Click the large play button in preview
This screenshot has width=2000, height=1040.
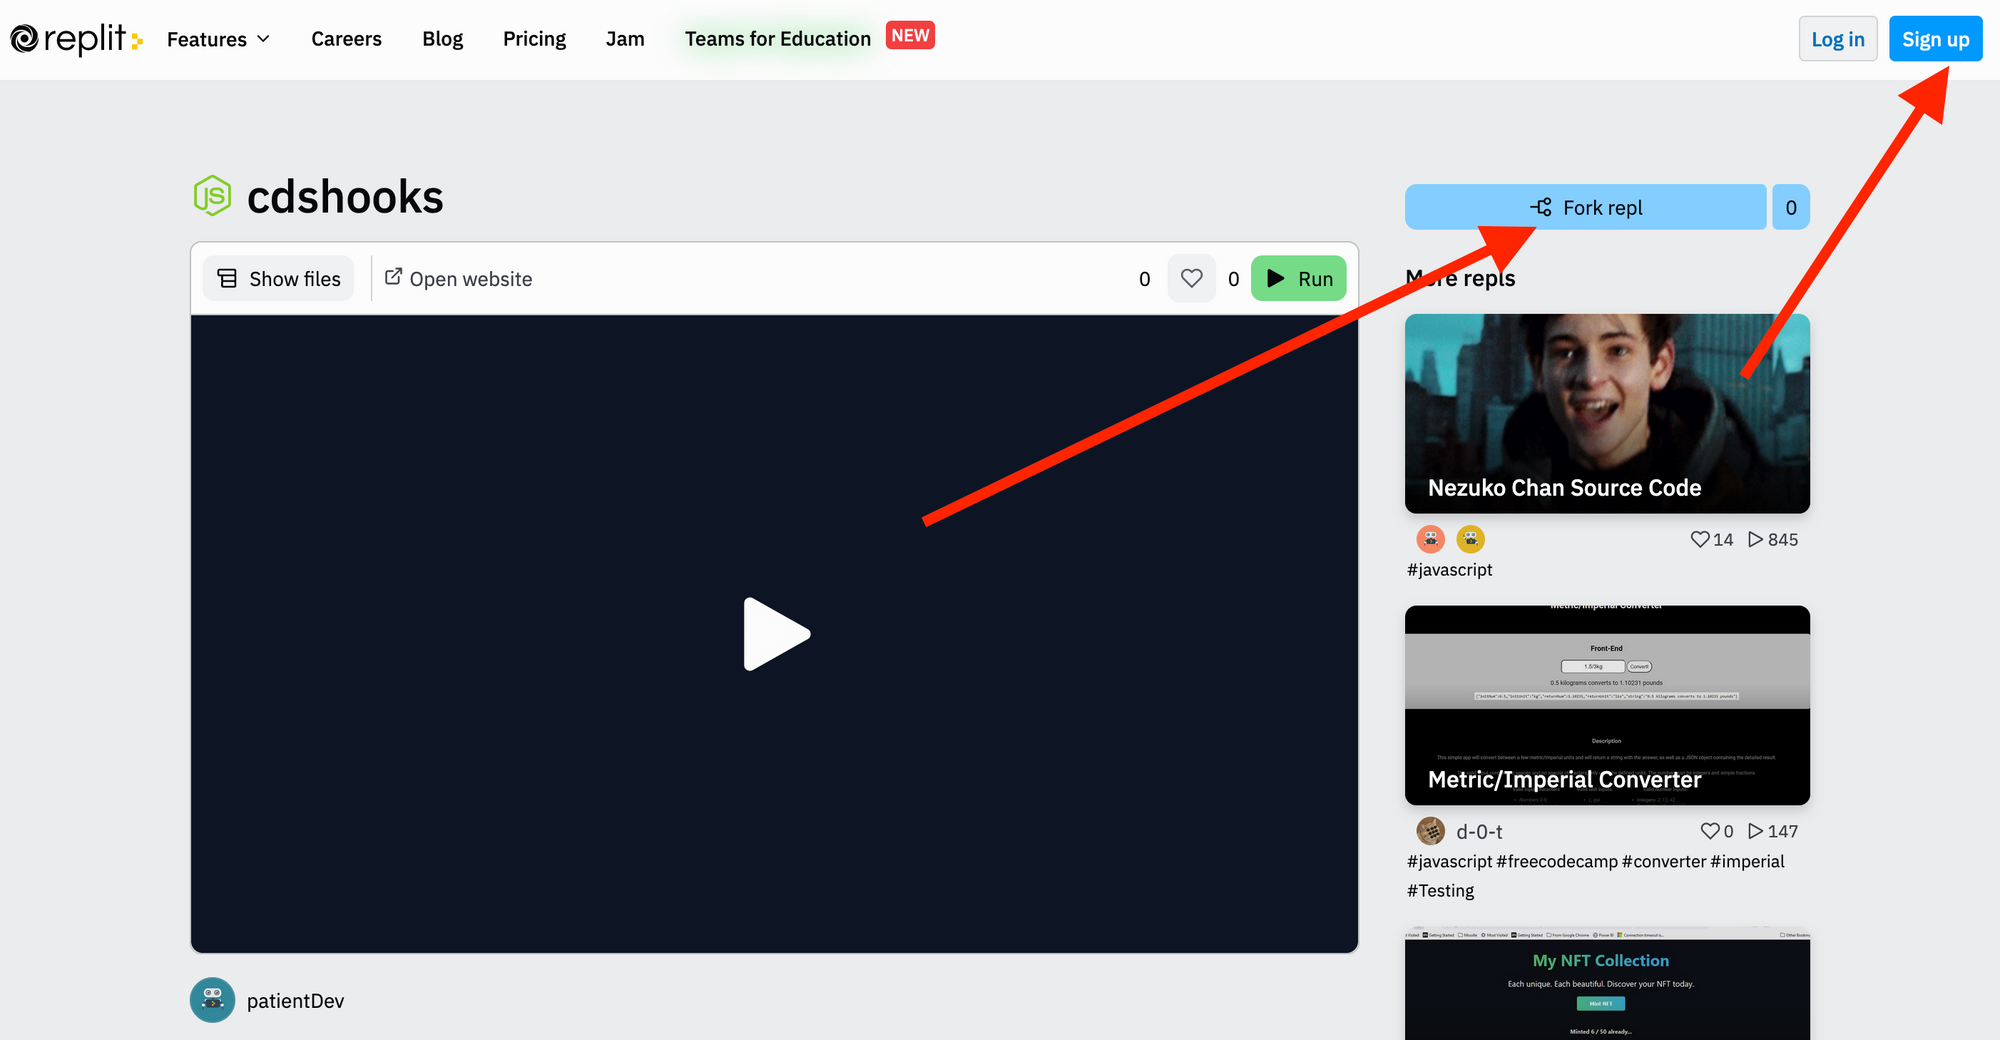coord(776,634)
